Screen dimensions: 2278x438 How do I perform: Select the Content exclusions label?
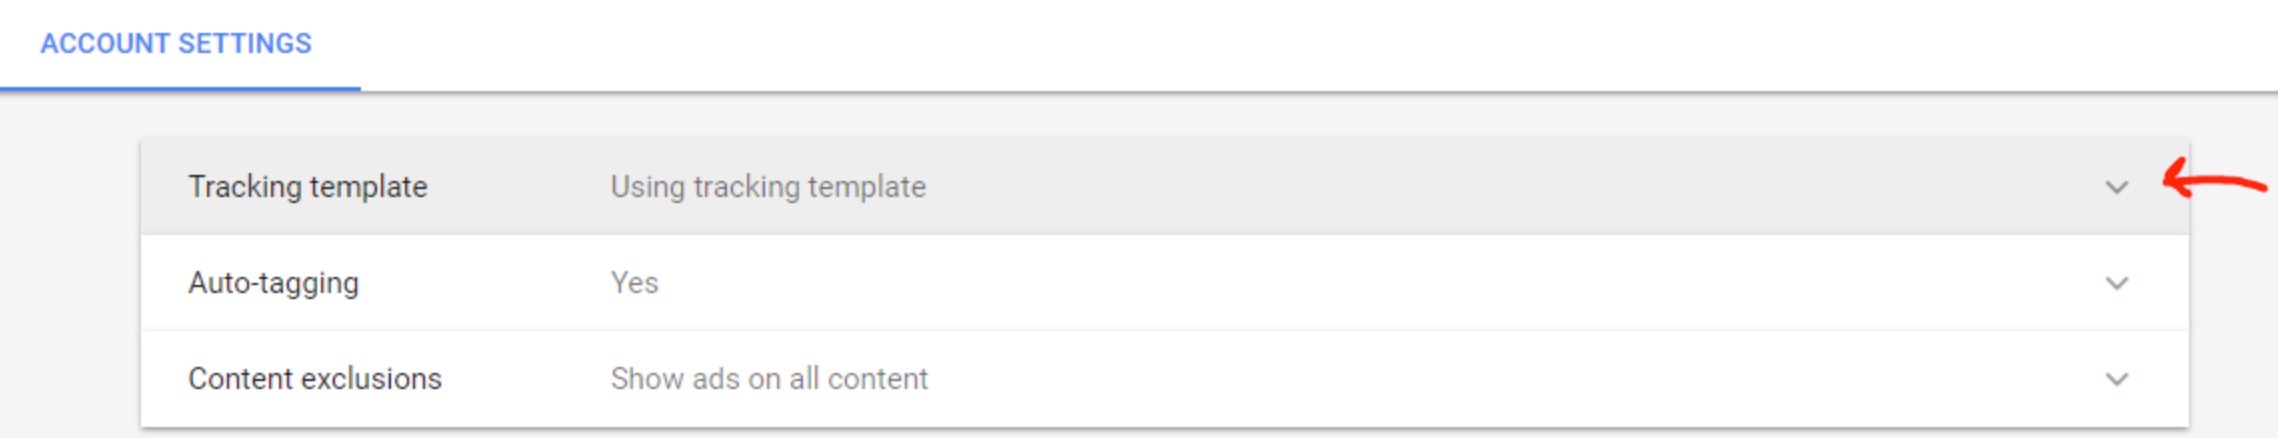coord(315,379)
